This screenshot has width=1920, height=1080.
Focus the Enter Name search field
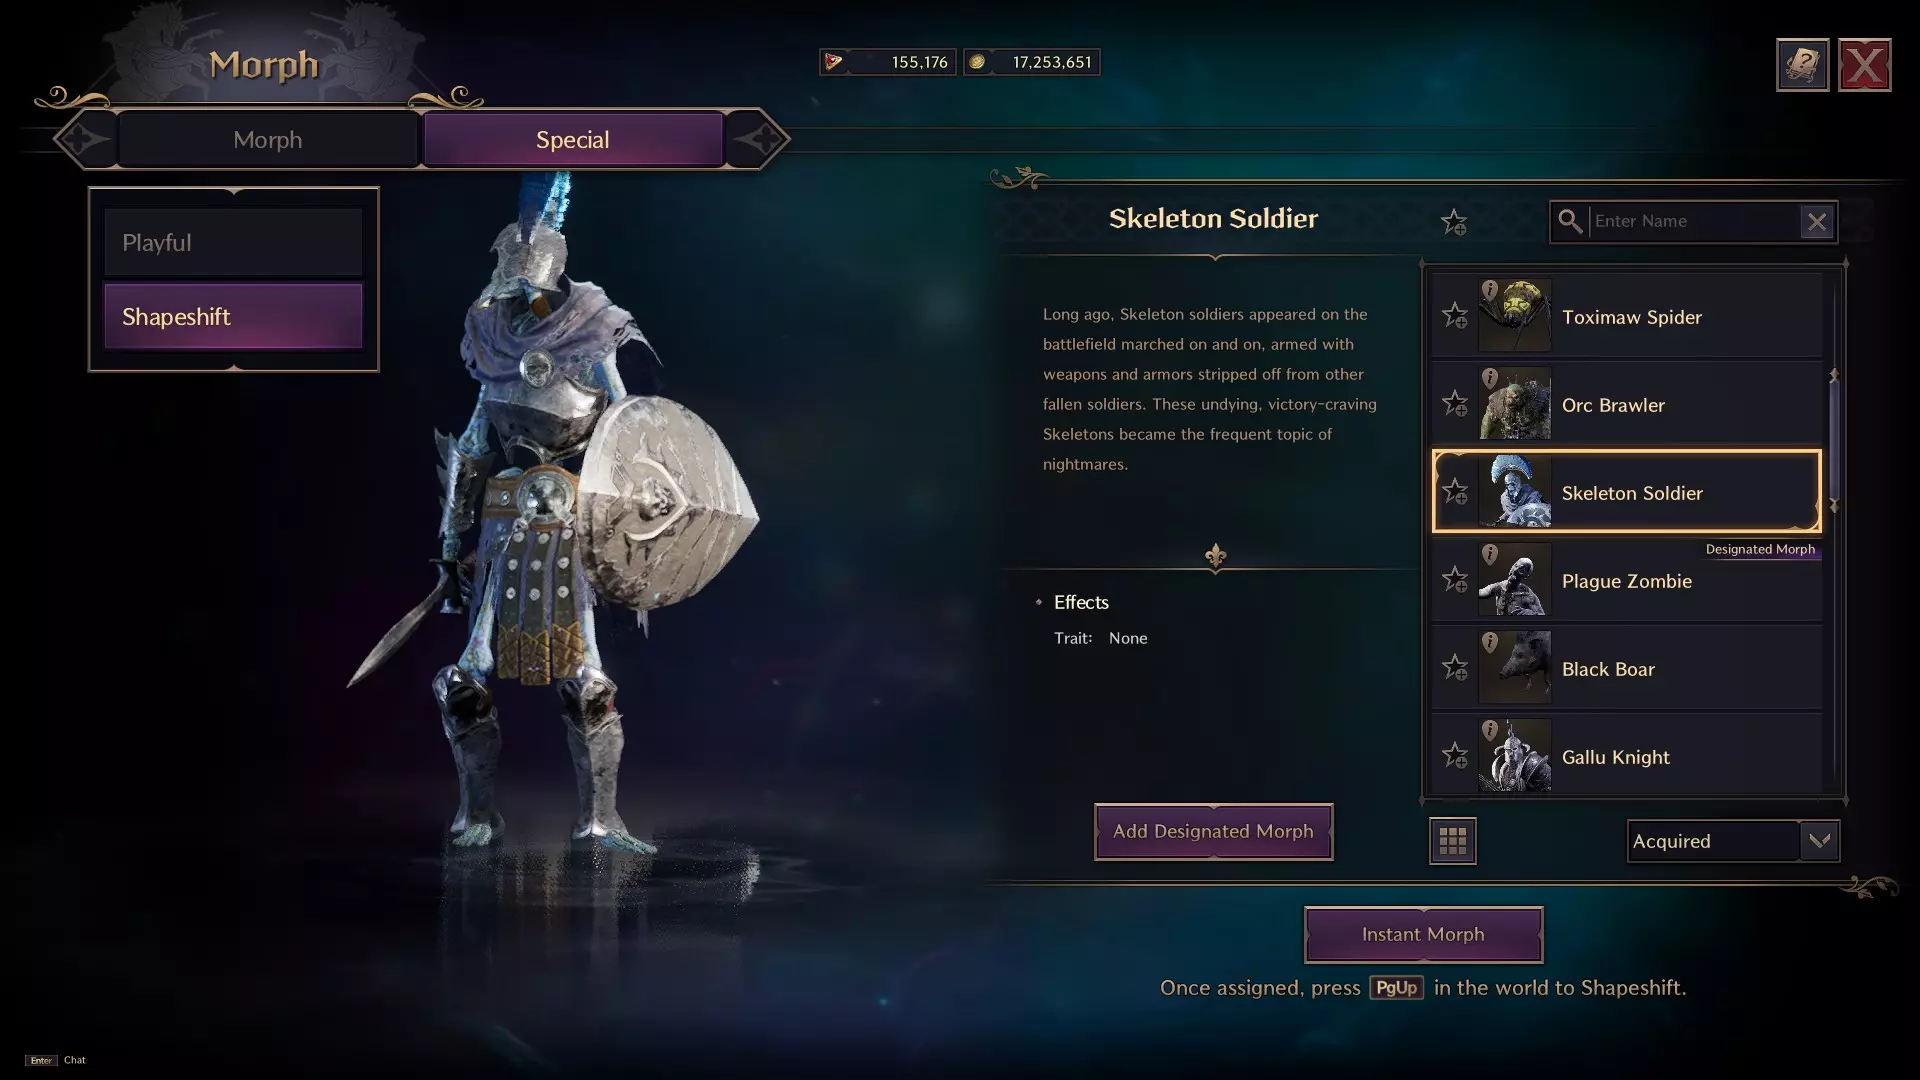(x=1693, y=221)
